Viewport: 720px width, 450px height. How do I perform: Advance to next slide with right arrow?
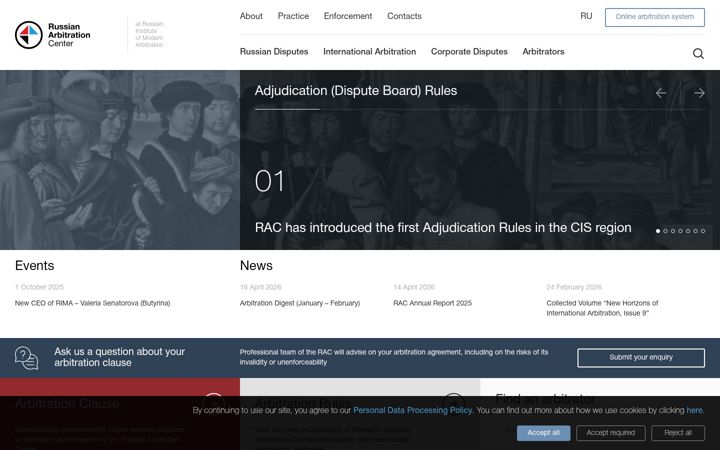click(x=699, y=93)
